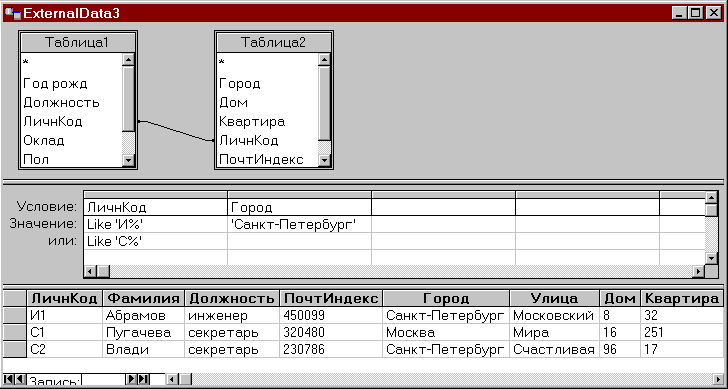Click cell Абрамов in results
The height and width of the screenshot is (389, 728).
(143, 316)
